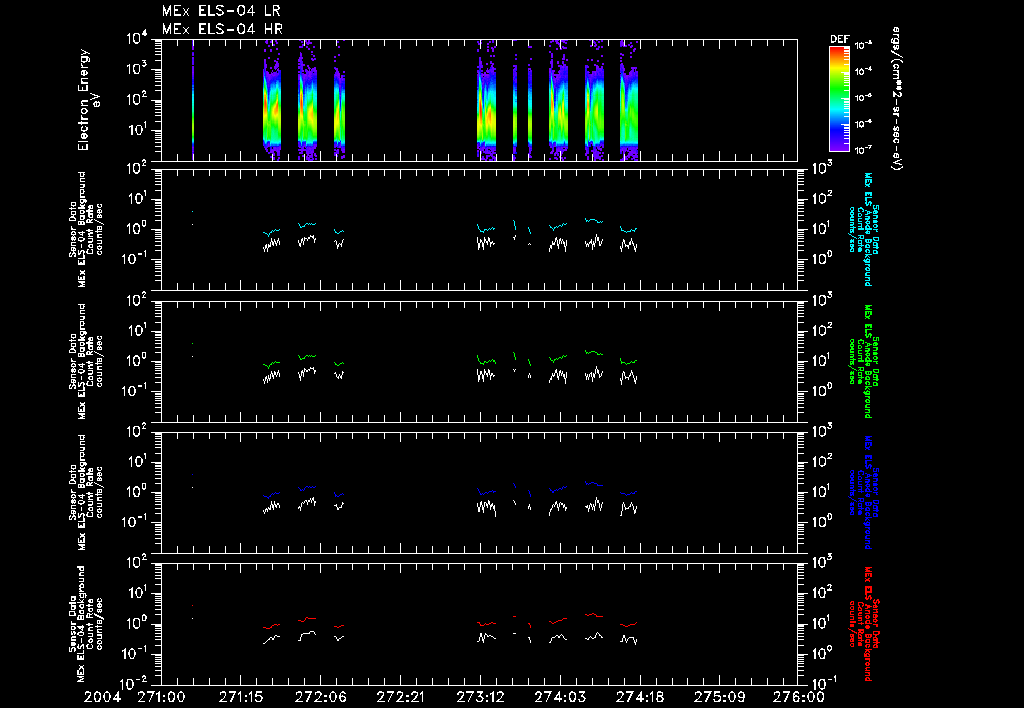Click the '272:06' time axis tick label
Screen dimensions: 1024x708
[x=321, y=697]
